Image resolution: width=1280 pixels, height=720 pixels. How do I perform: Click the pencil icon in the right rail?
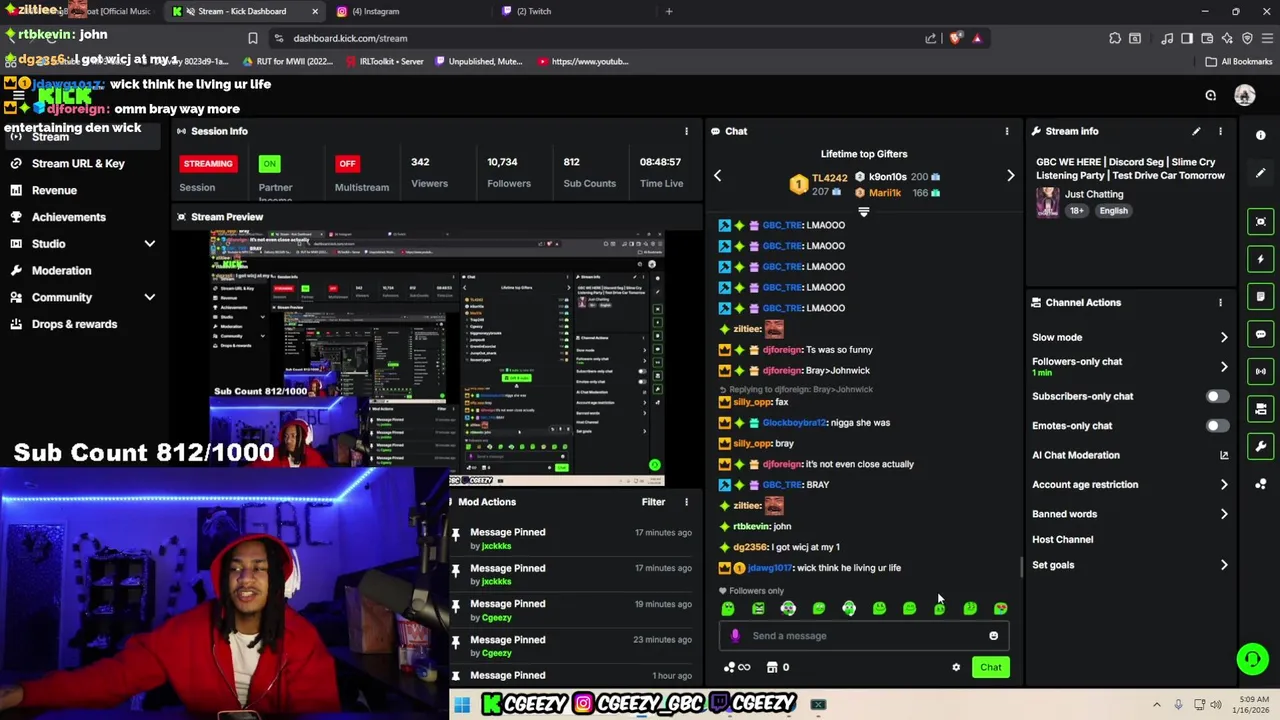[1261, 172]
